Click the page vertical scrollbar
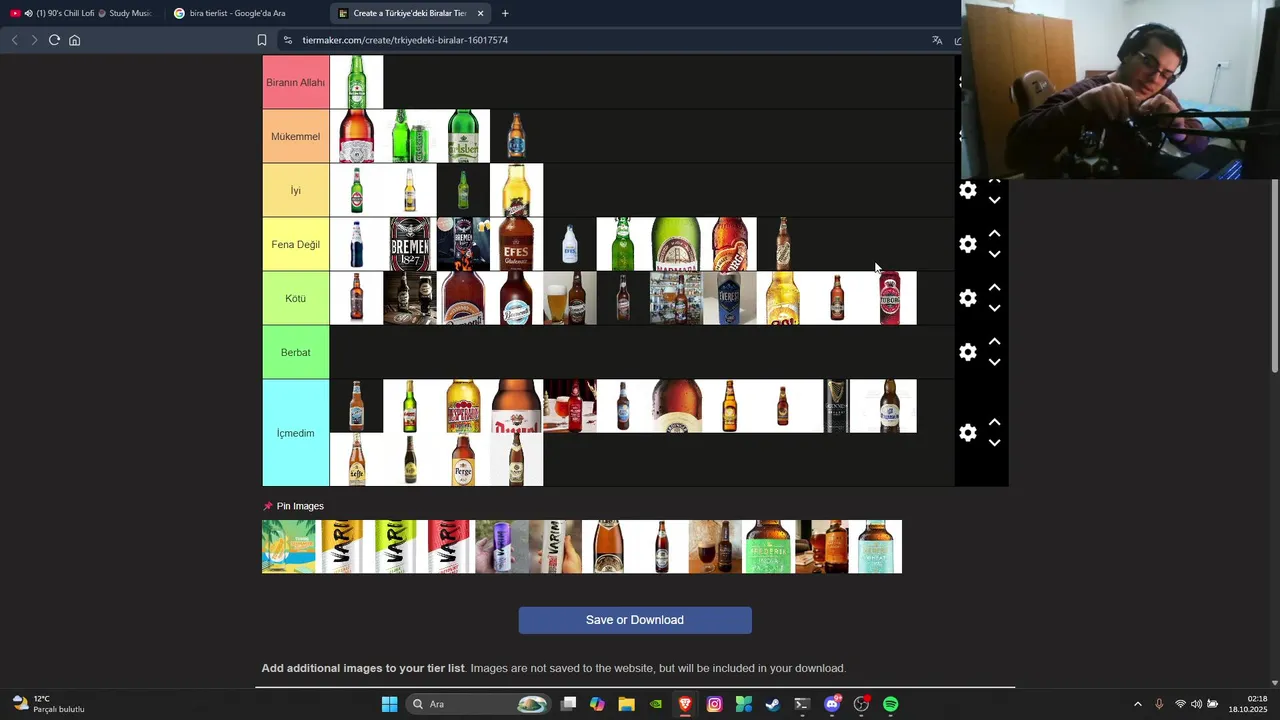This screenshot has height=720, width=1280. tap(1274, 275)
